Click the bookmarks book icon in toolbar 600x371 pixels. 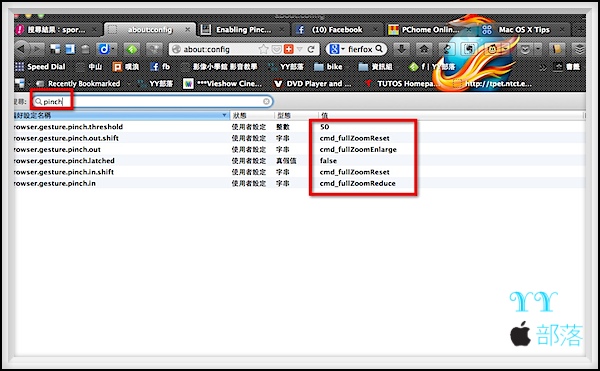[557, 49]
